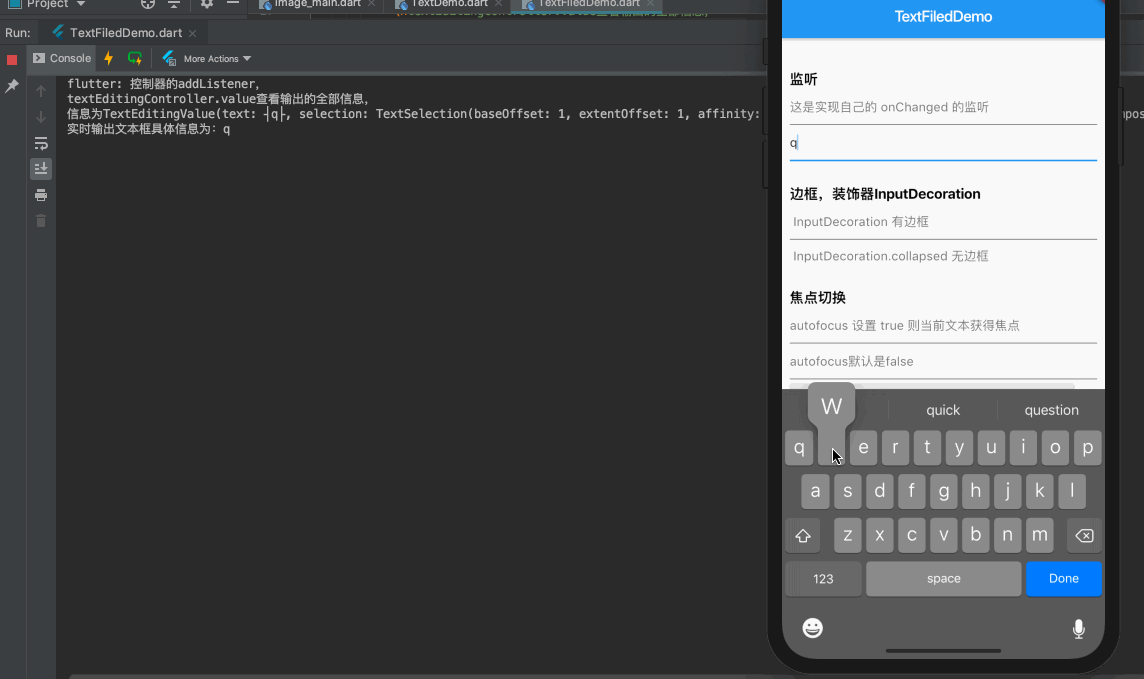This screenshot has width=1144, height=679.
Task: Tap the space bar key
Action: [943, 579]
